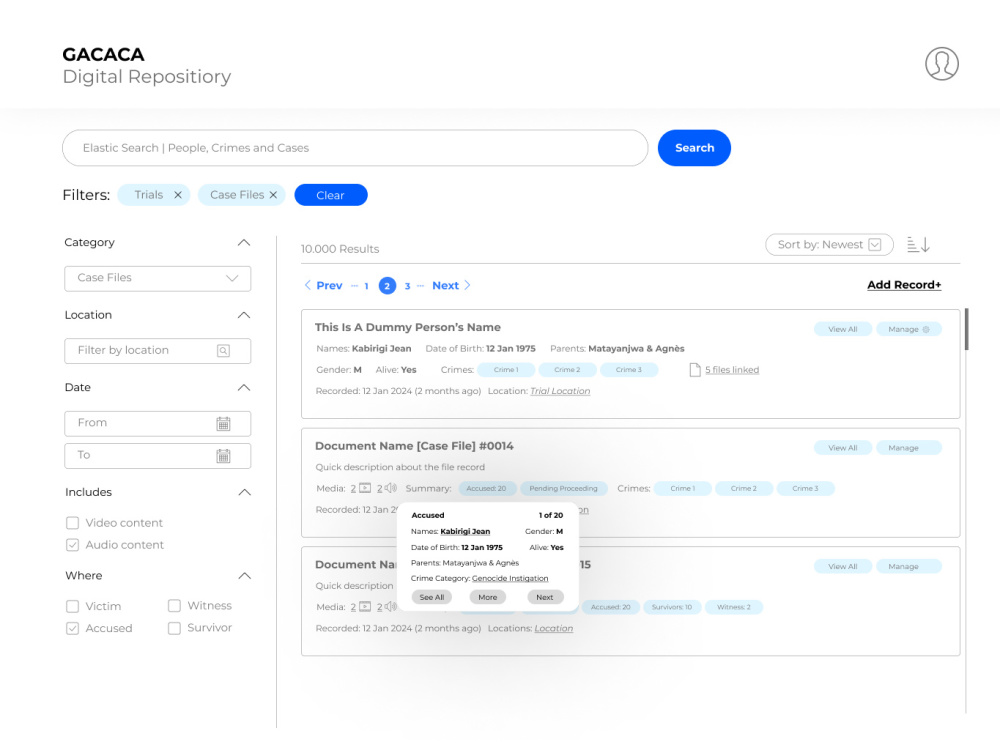Open the Trial Location link

pyautogui.click(x=560, y=392)
